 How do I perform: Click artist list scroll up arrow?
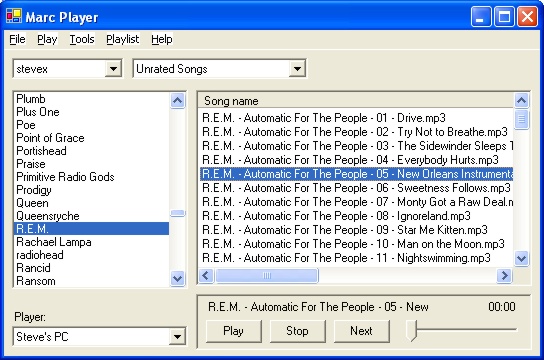[178, 101]
